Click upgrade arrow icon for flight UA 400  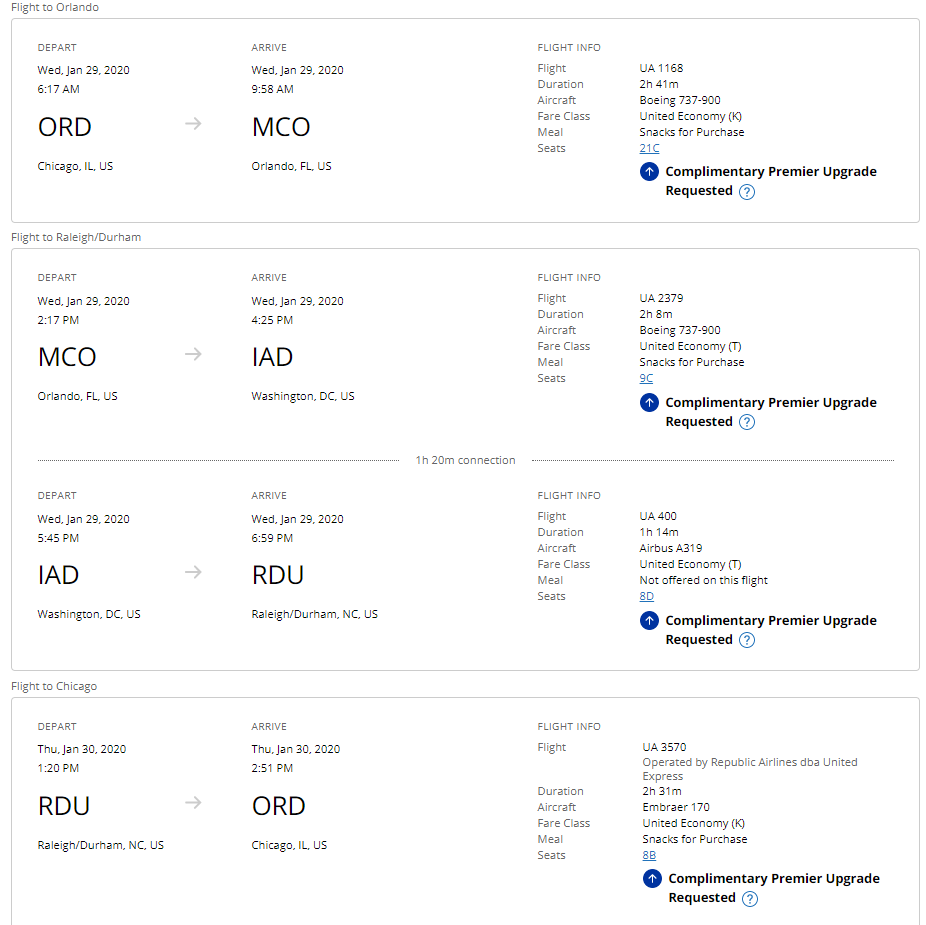tap(650, 621)
